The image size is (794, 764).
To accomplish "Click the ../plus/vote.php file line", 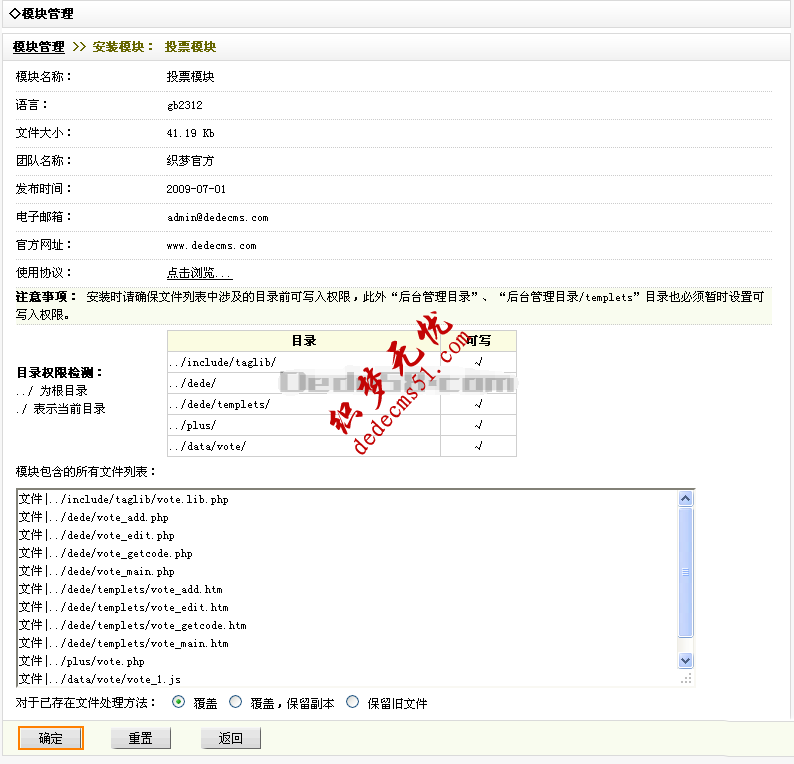I will 82,661.
